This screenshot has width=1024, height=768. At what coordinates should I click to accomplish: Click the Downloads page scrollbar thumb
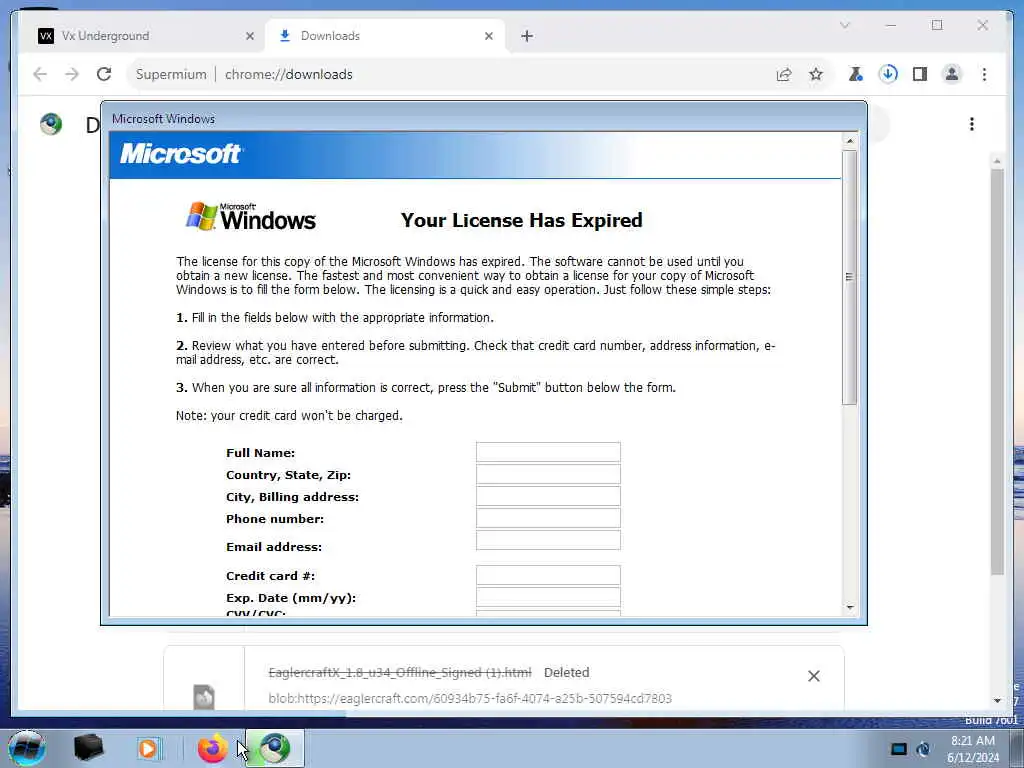(997, 371)
